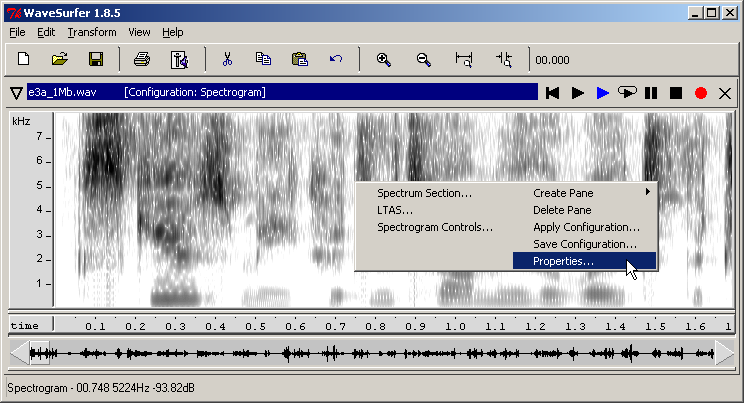The image size is (744, 403).
Task: Collapse the sound panel with triangle
Action: point(16,93)
